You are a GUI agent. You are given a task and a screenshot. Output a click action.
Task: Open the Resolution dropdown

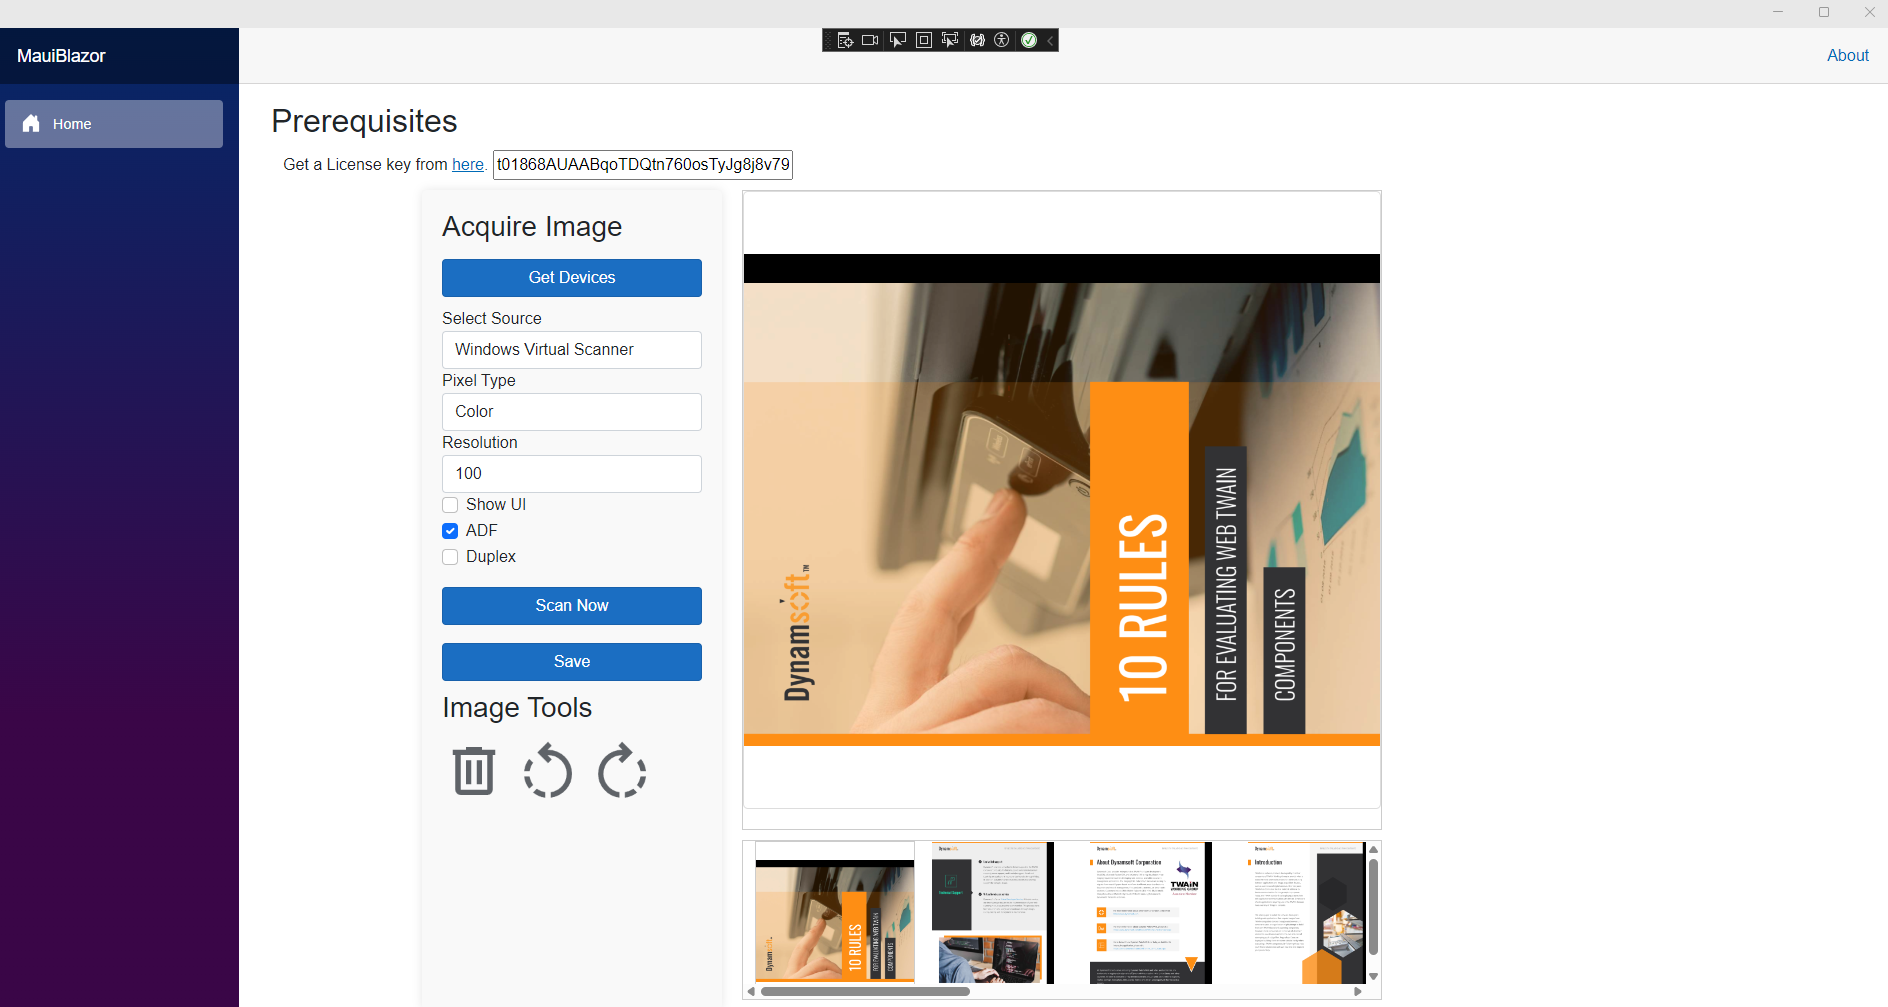pyautogui.click(x=572, y=474)
